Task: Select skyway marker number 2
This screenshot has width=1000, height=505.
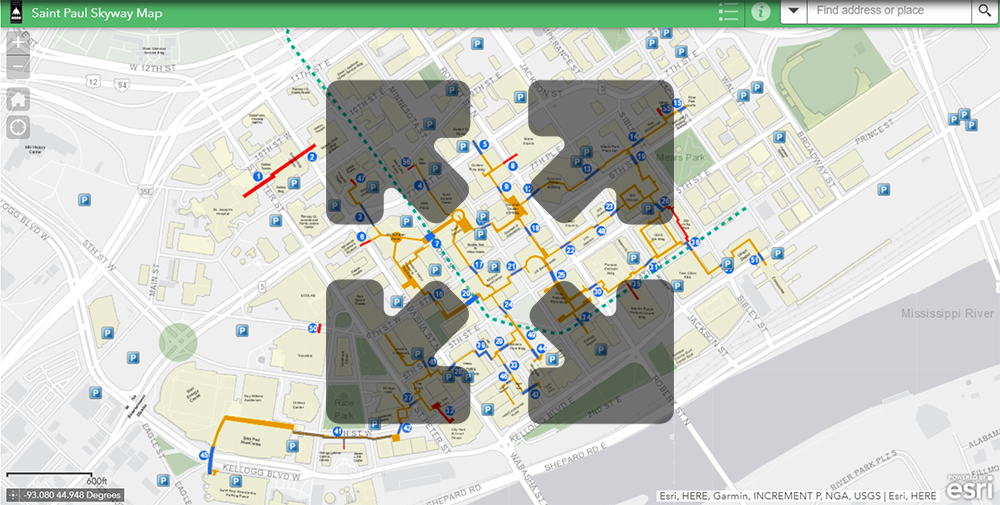Action: 312,157
